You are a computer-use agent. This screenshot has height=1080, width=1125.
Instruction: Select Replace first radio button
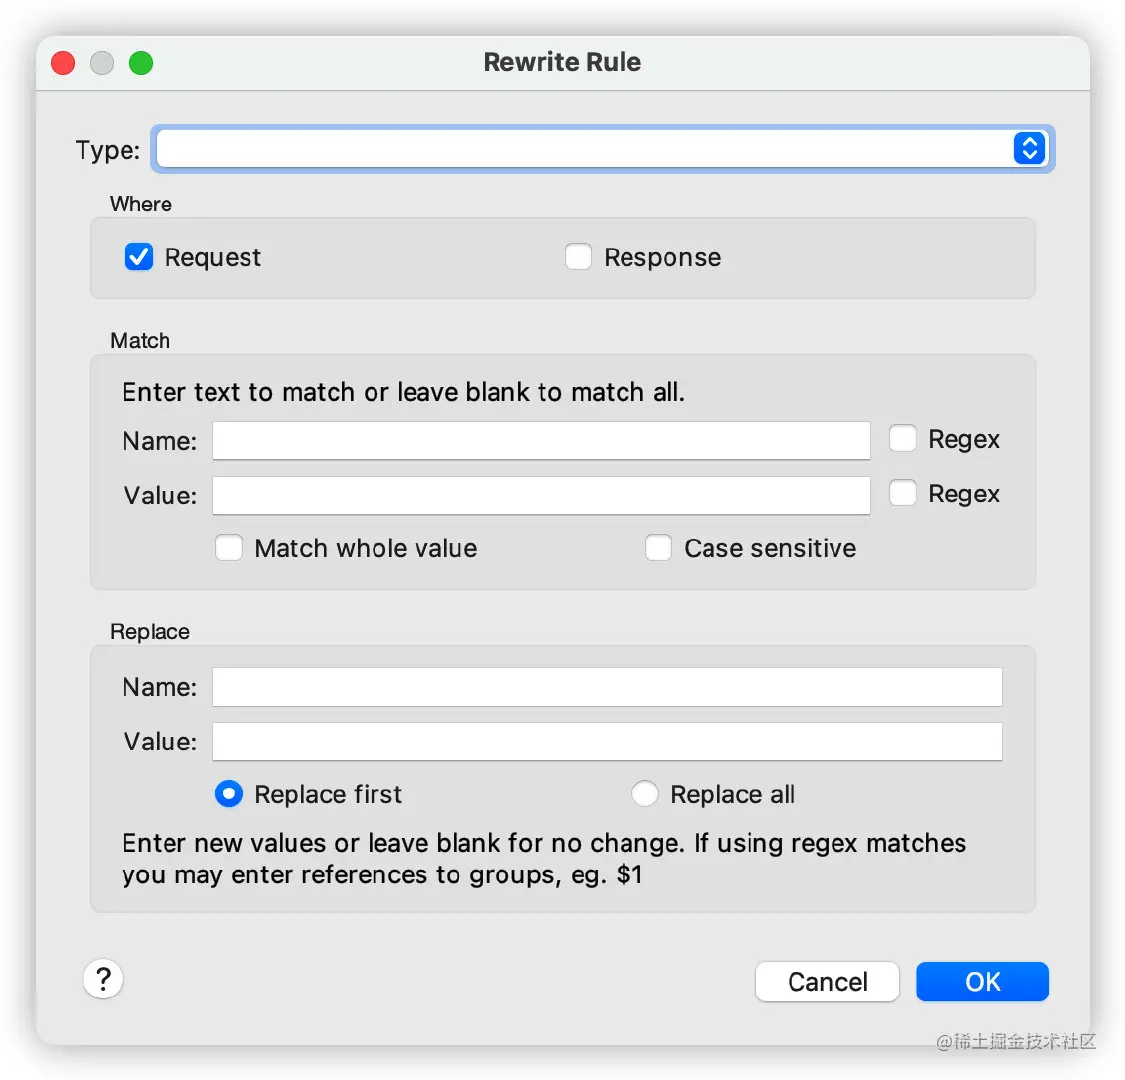click(x=229, y=794)
